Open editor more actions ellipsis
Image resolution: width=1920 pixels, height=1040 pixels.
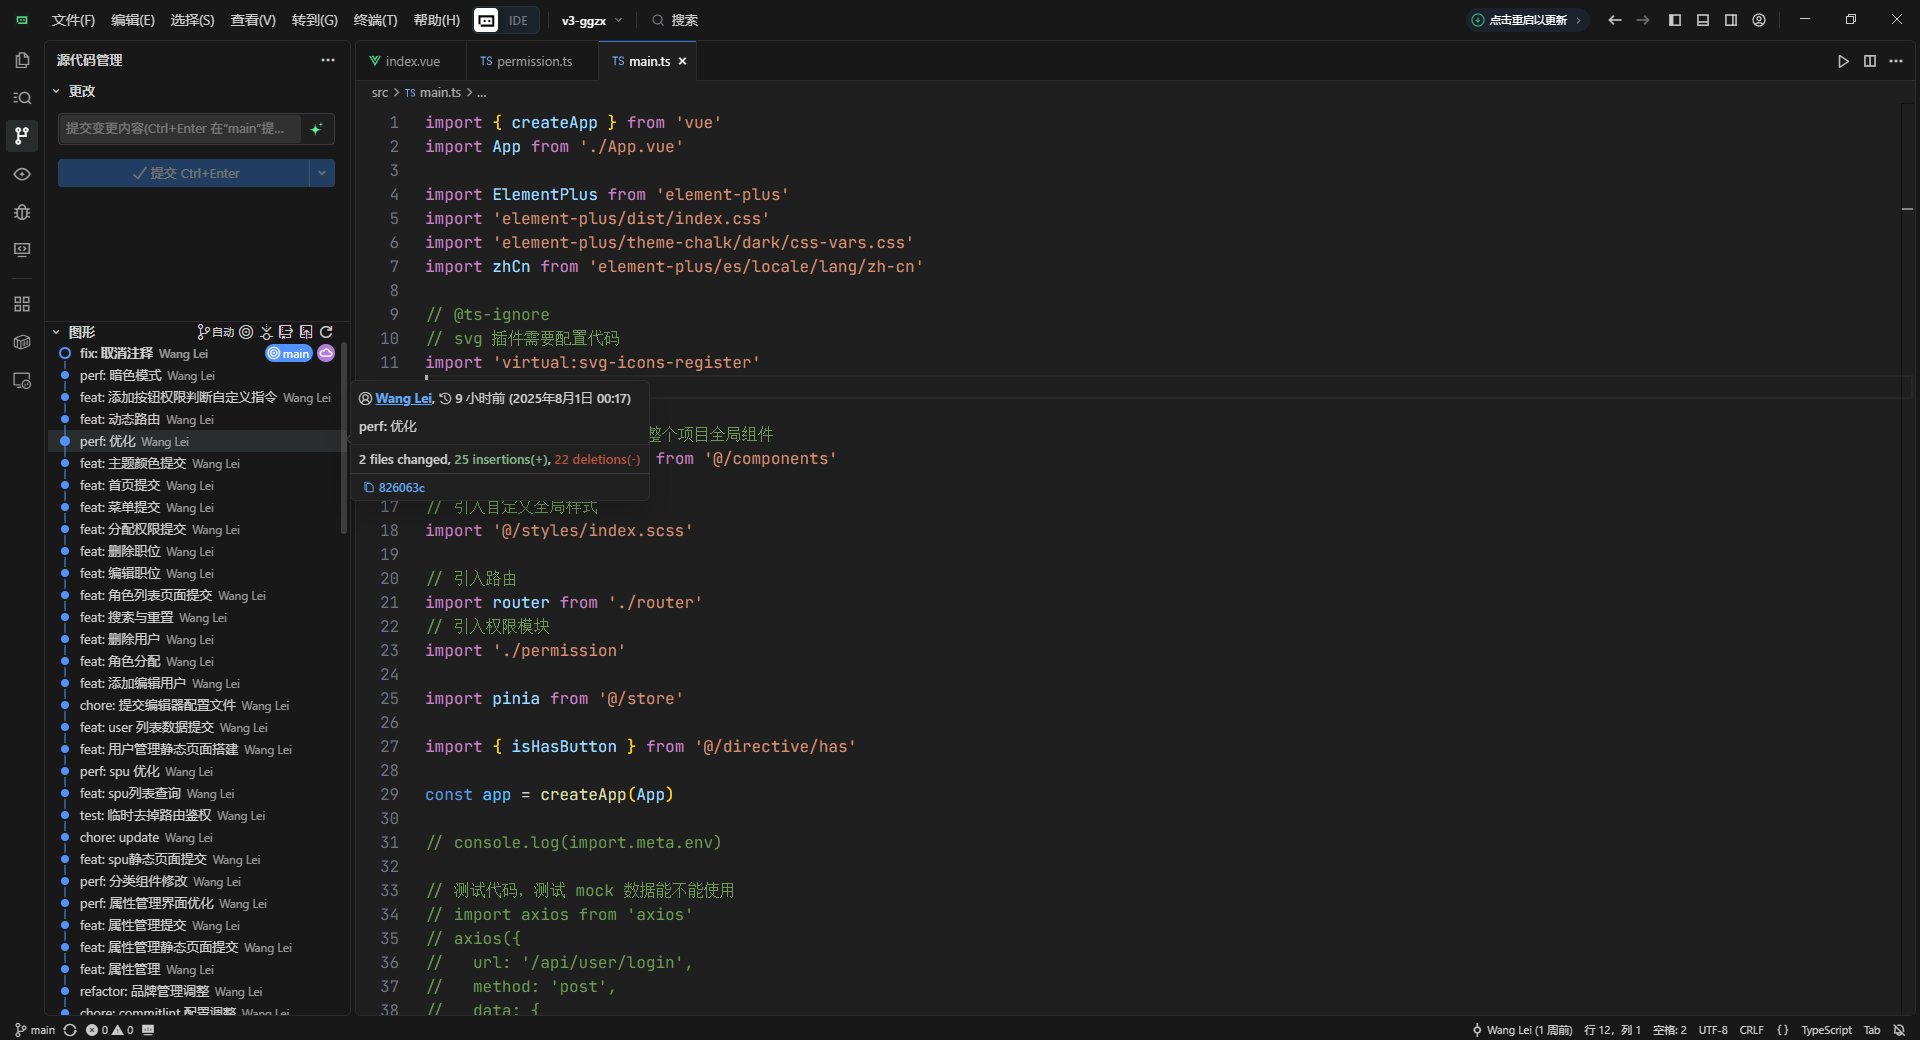[1896, 61]
